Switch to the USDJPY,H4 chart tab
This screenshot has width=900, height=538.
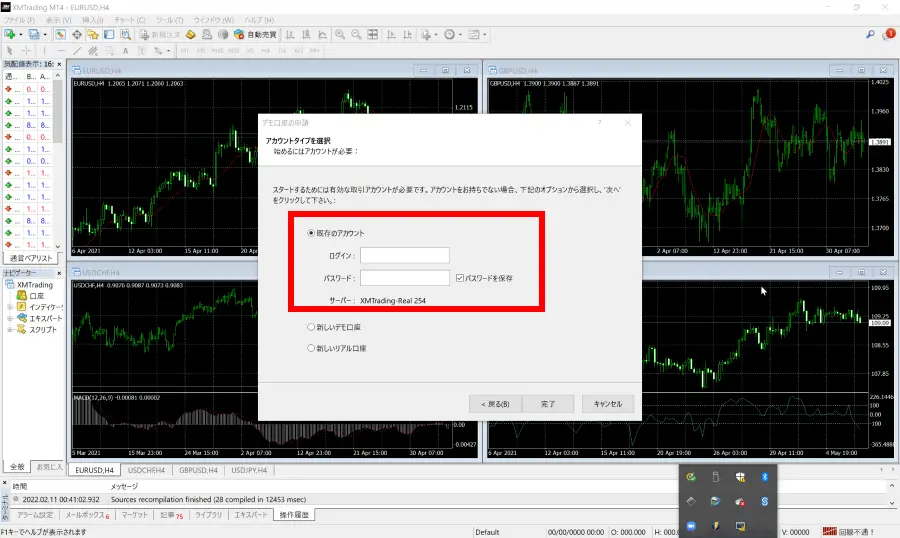[249, 470]
